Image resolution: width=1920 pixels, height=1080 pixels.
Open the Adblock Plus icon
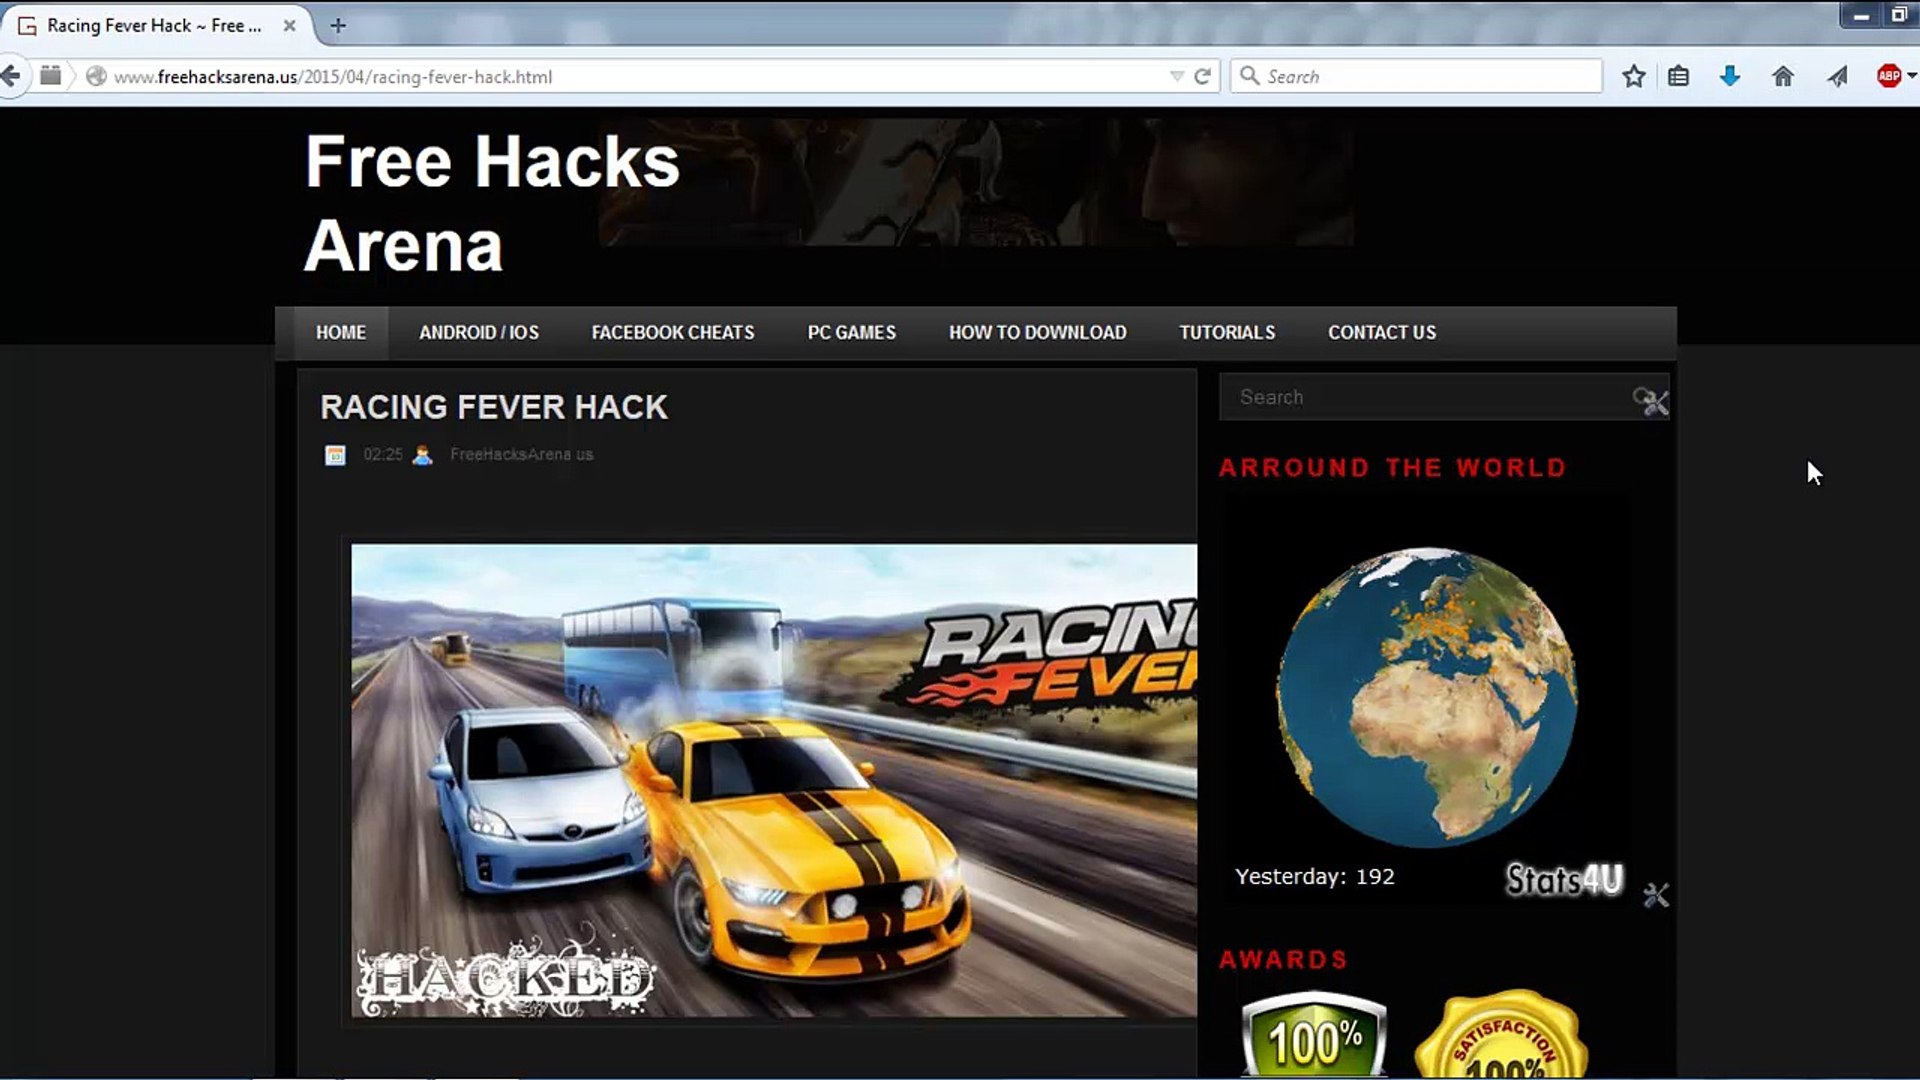coord(1888,76)
